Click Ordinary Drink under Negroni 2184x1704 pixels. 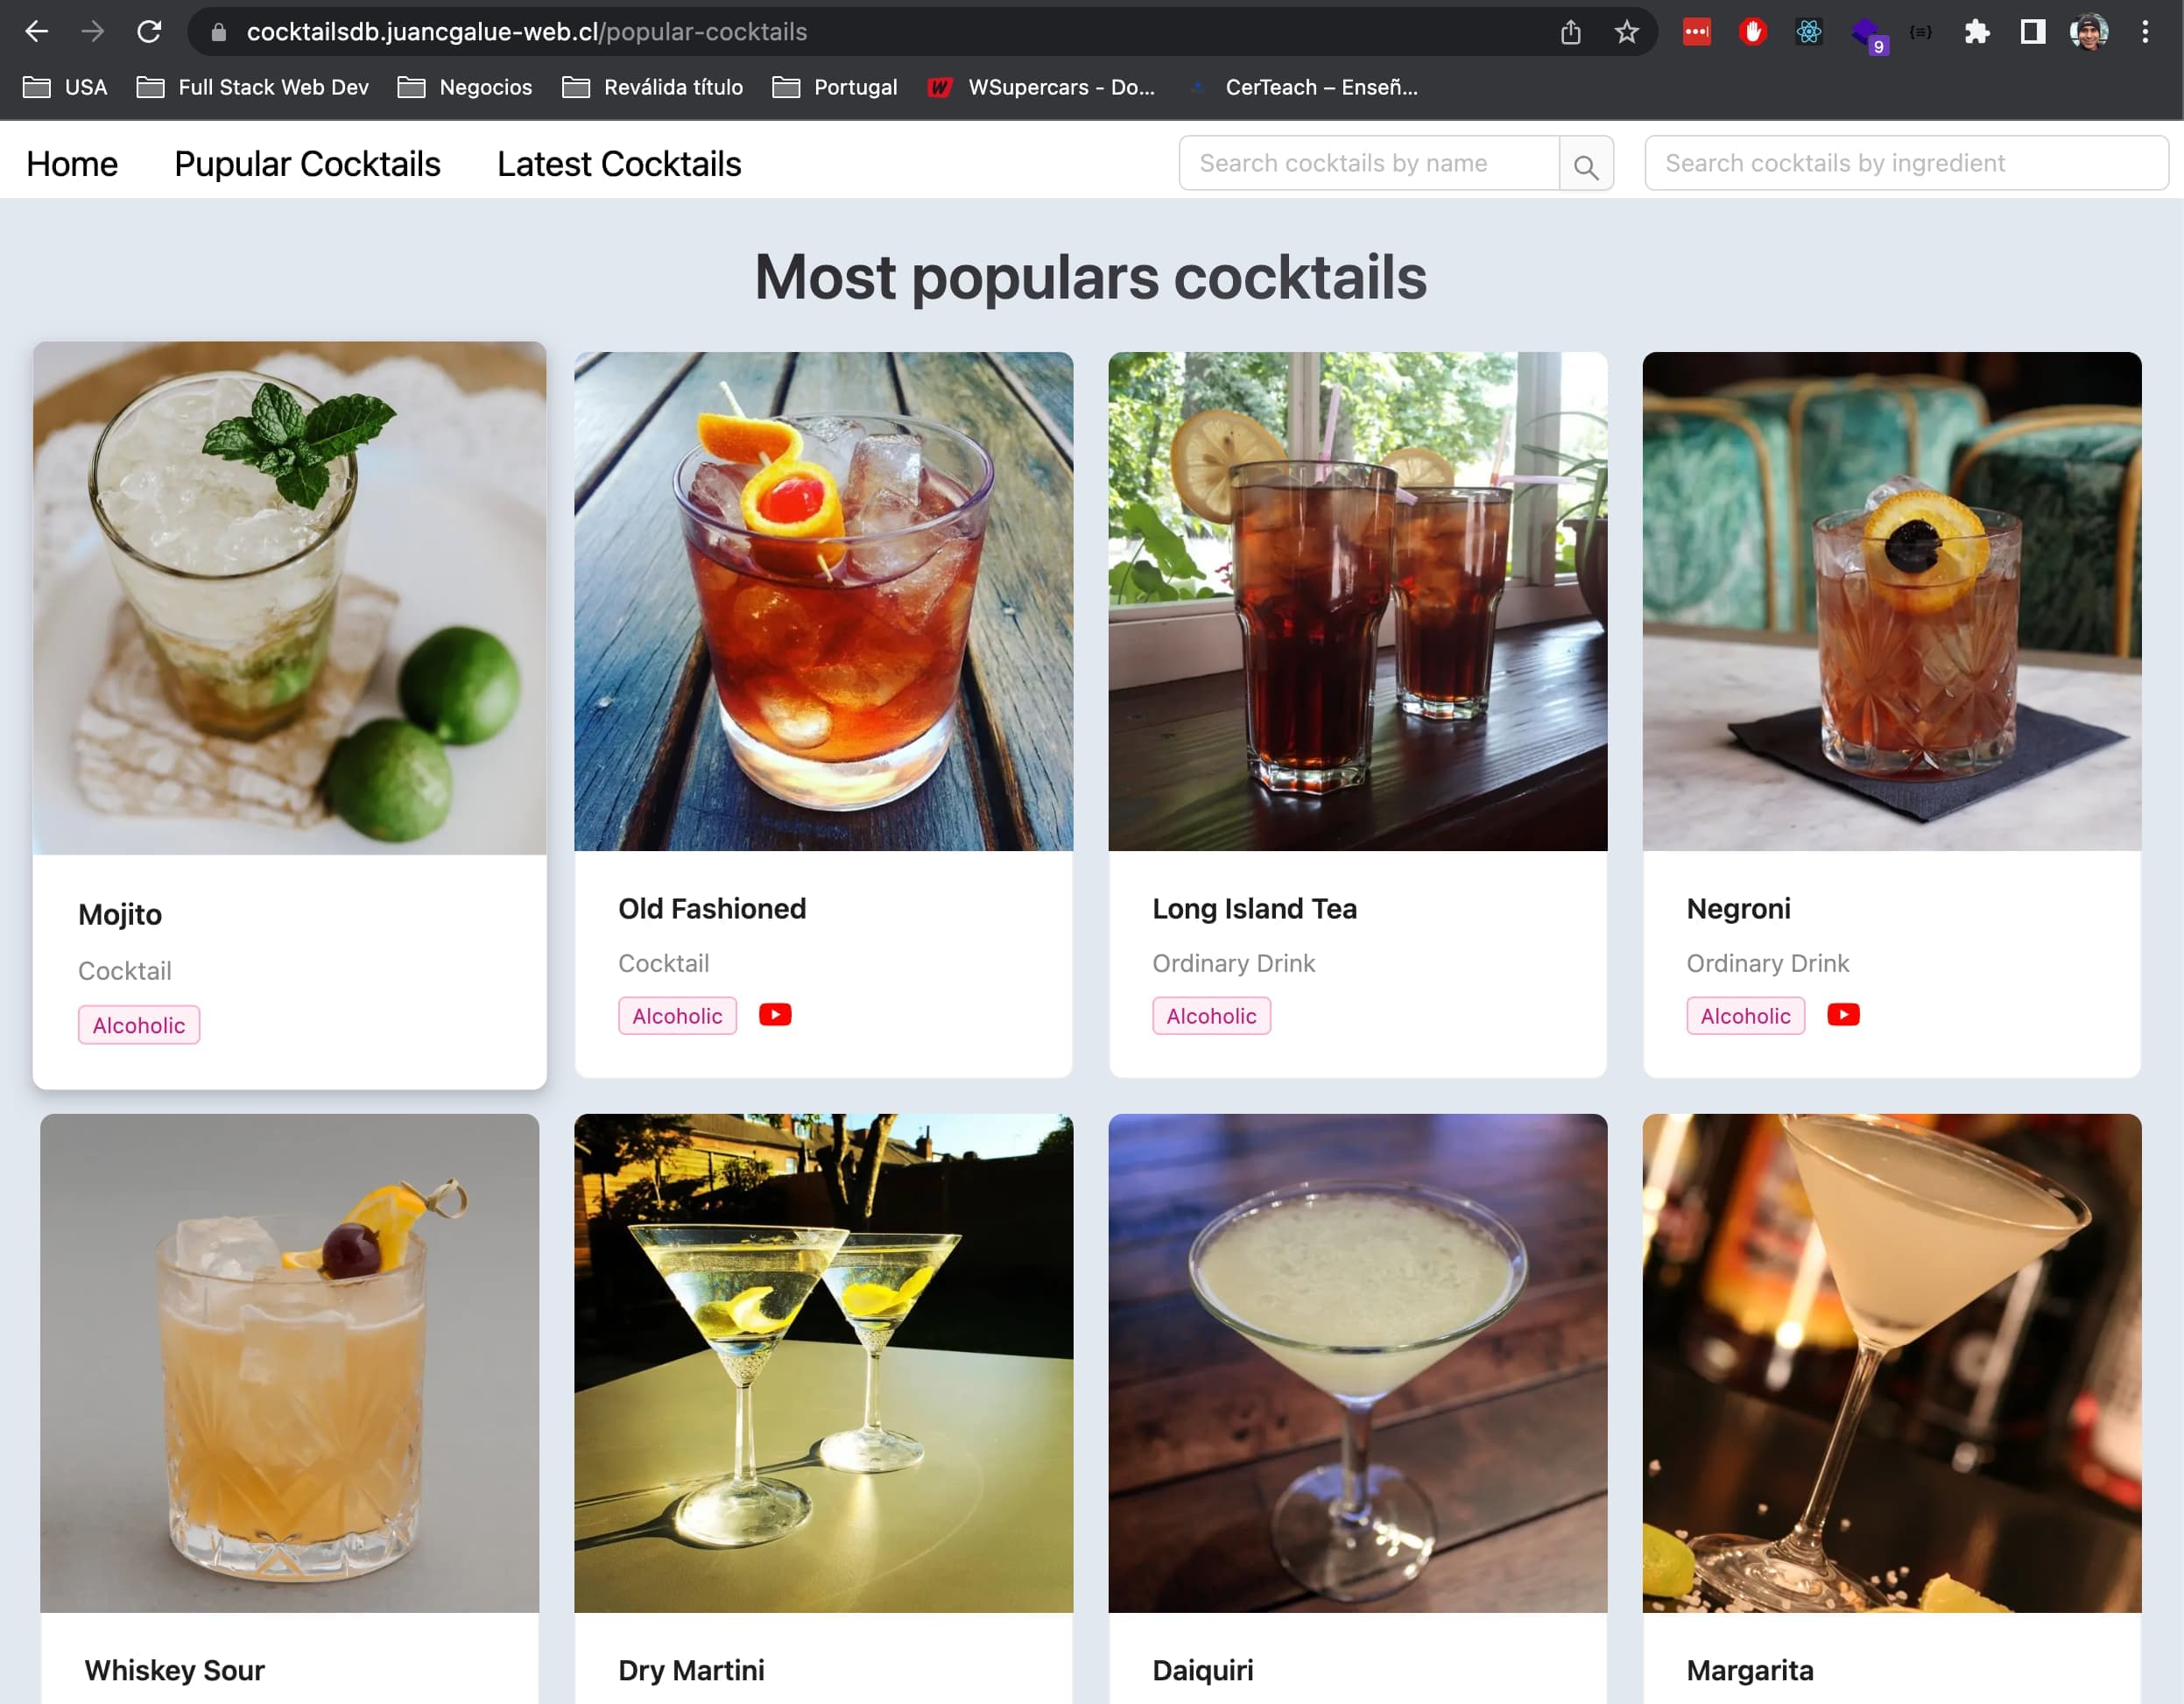click(x=1768, y=963)
